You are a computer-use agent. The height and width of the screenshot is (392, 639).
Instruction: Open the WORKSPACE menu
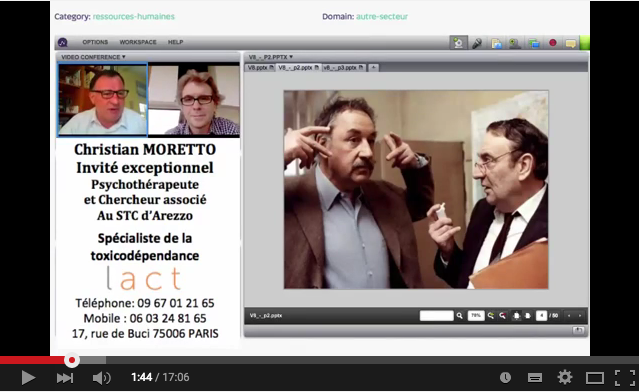click(138, 42)
